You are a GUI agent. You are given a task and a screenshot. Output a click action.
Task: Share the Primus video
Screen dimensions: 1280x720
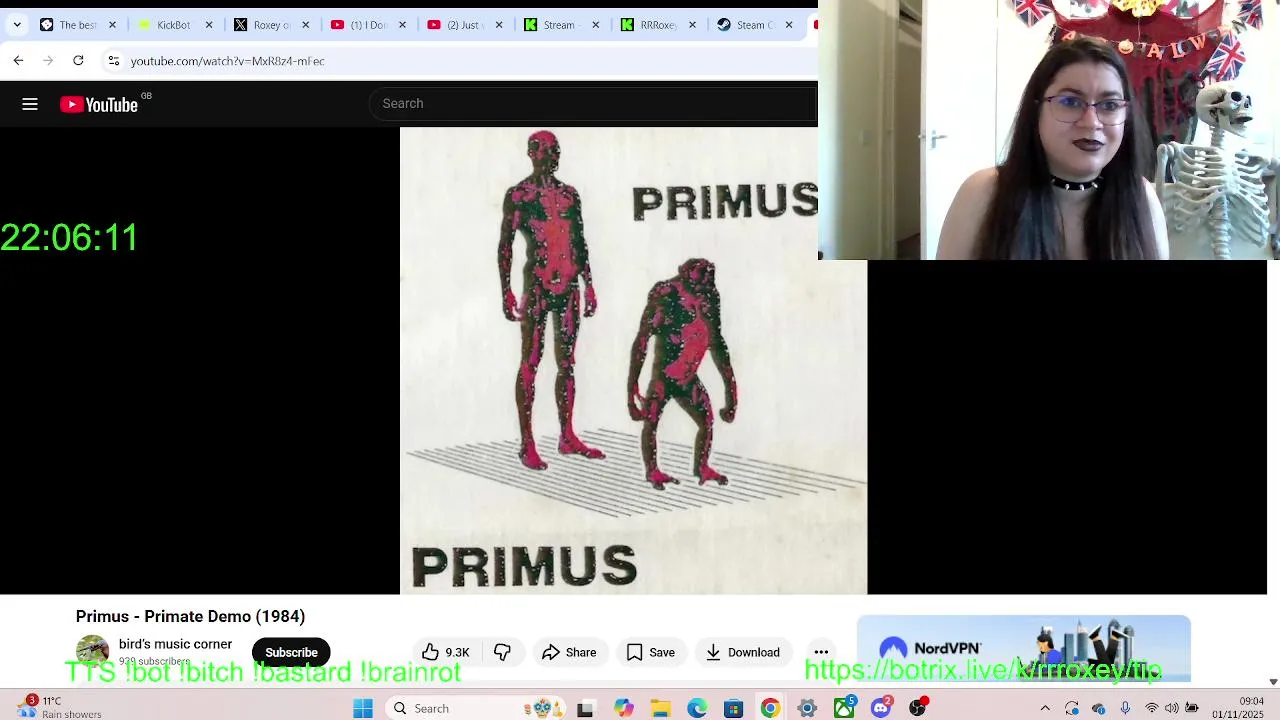(x=569, y=652)
